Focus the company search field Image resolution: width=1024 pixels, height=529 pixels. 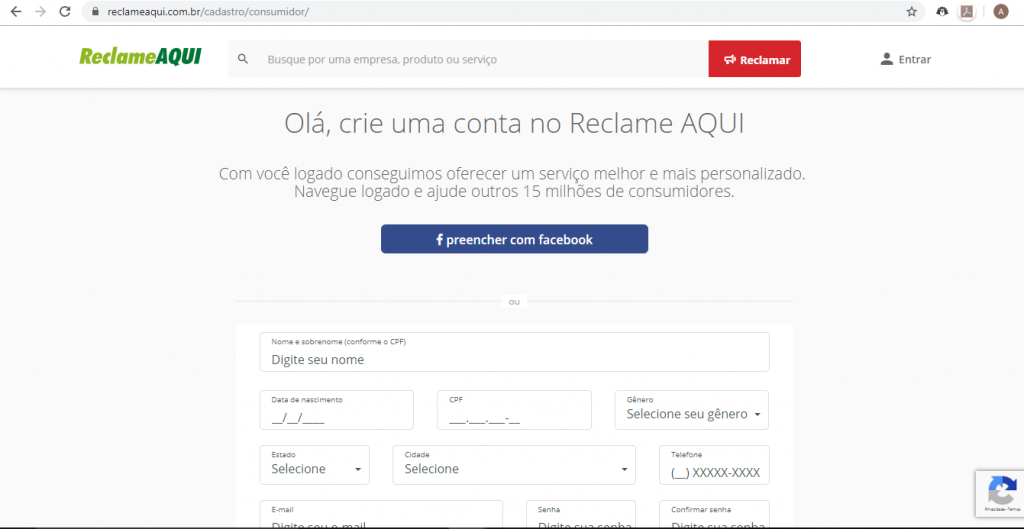click(x=468, y=59)
